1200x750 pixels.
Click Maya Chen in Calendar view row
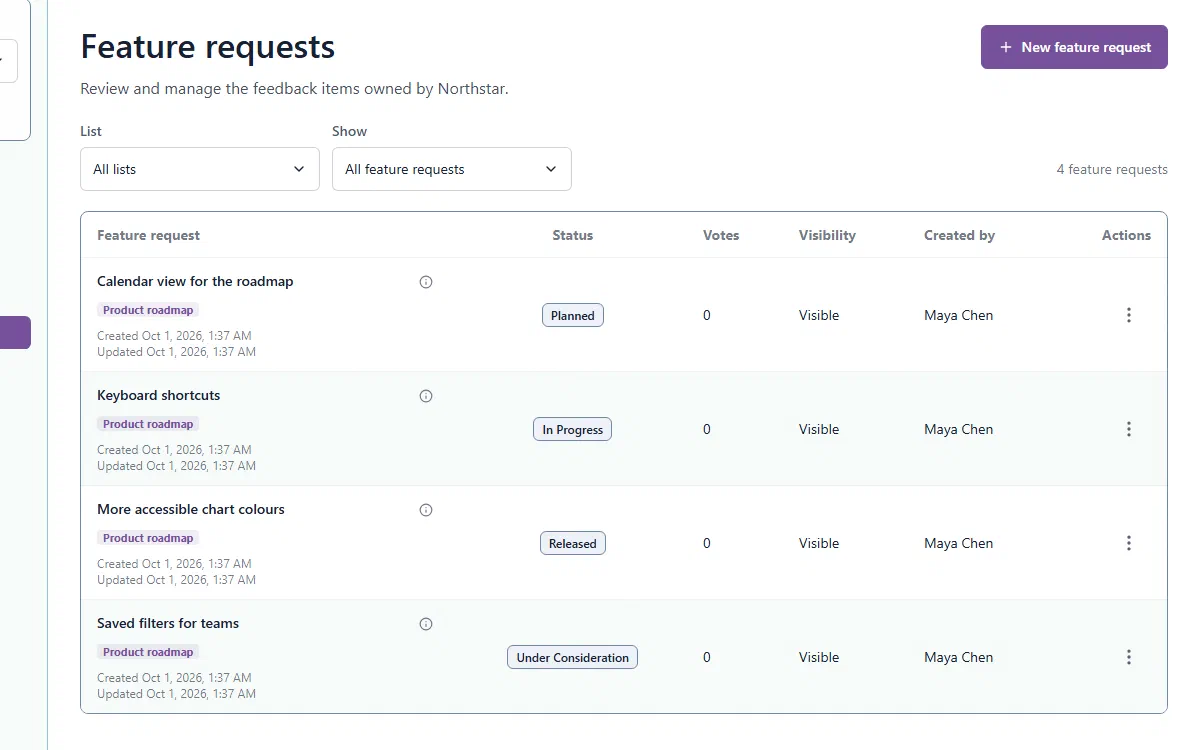point(959,315)
